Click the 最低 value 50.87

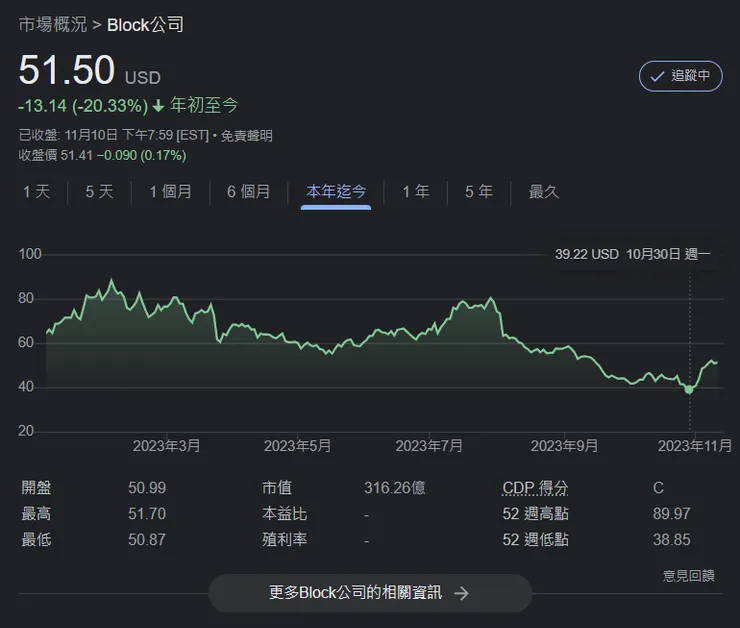click(147, 539)
